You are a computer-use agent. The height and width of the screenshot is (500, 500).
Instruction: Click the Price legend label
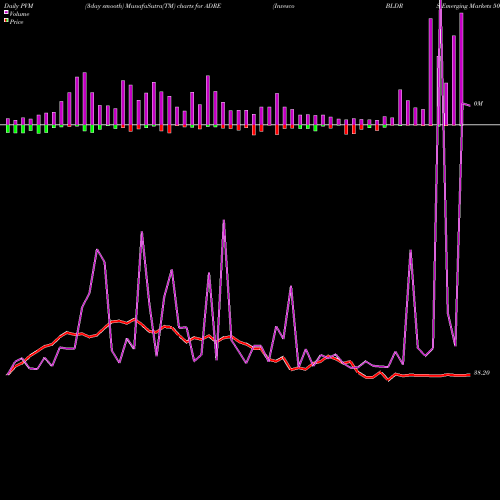16,22
